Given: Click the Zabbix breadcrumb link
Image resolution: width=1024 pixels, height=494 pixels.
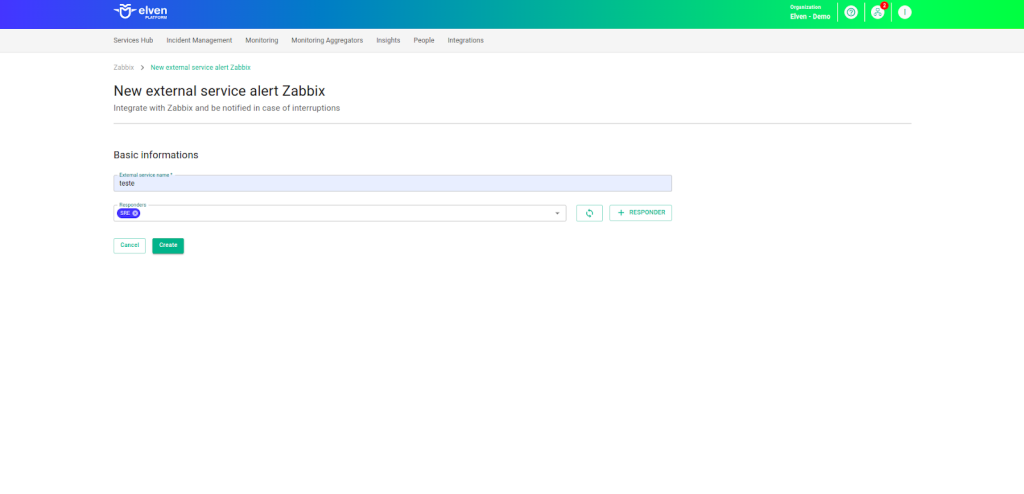Looking at the screenshot, I should coord(124,67).
